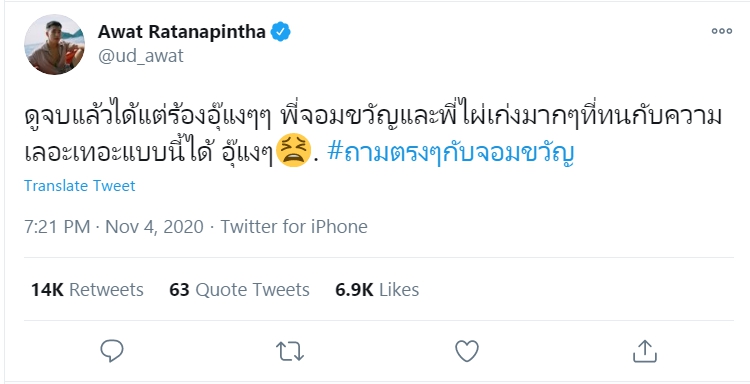Visit the @ud_awat handle link
Viewport: 750px width, 384px height.
point(141,56)
